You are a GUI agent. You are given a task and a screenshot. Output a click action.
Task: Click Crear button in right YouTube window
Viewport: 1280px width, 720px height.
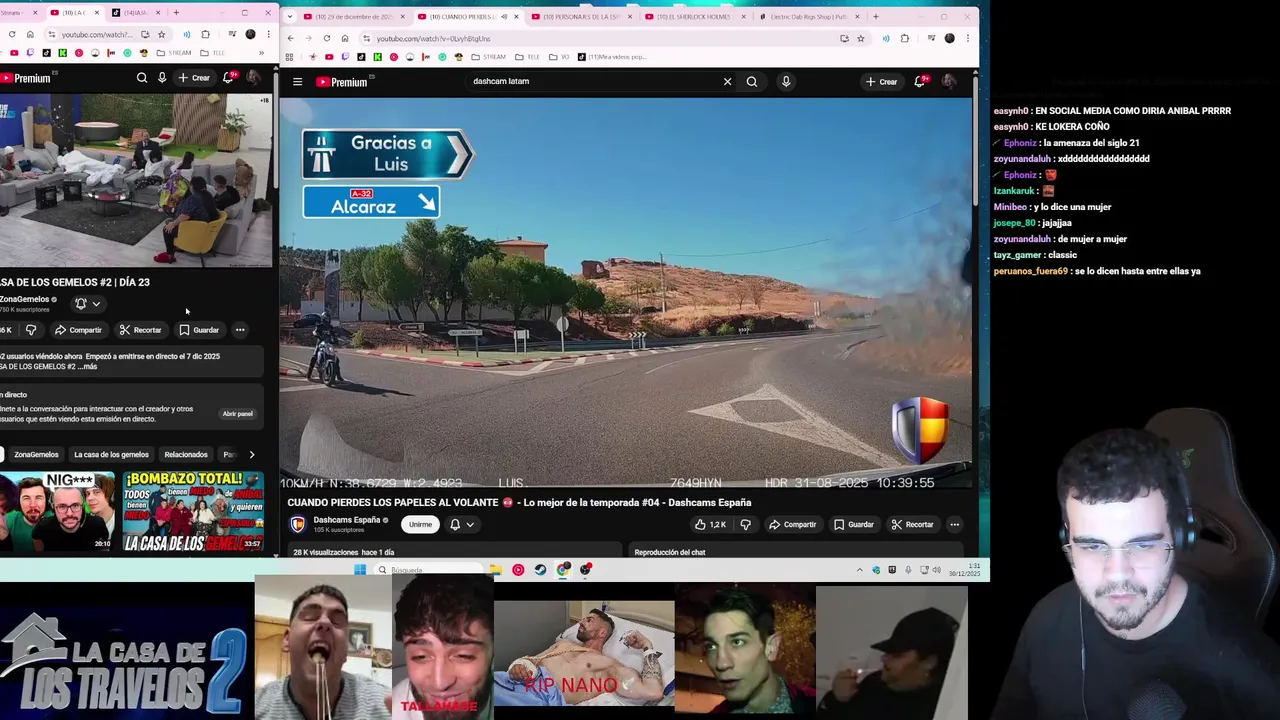point(881,82)
